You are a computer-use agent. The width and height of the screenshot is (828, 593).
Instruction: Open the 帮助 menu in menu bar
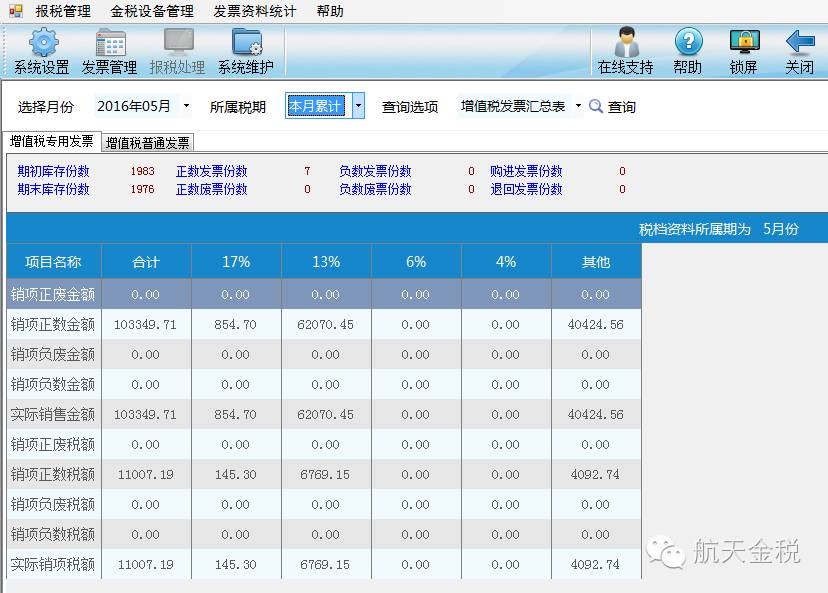[330, 11]
